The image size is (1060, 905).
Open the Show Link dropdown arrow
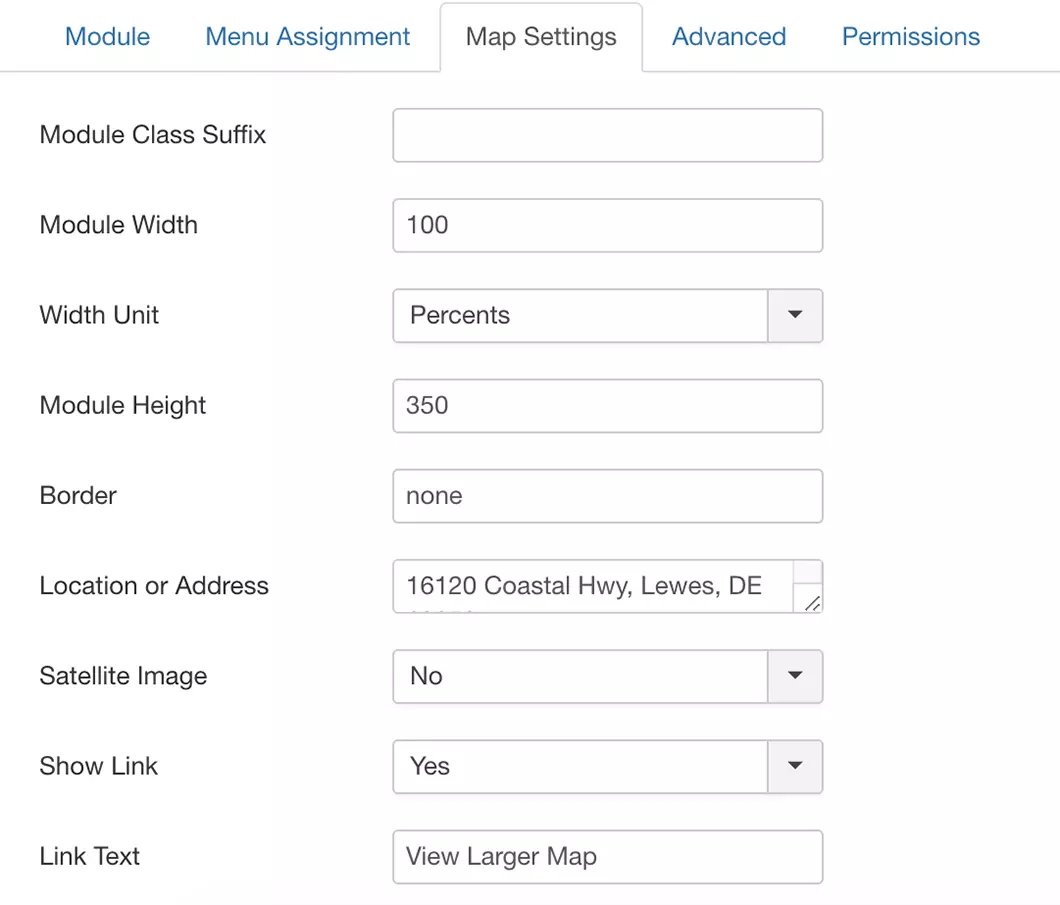[x=795, y=767]
